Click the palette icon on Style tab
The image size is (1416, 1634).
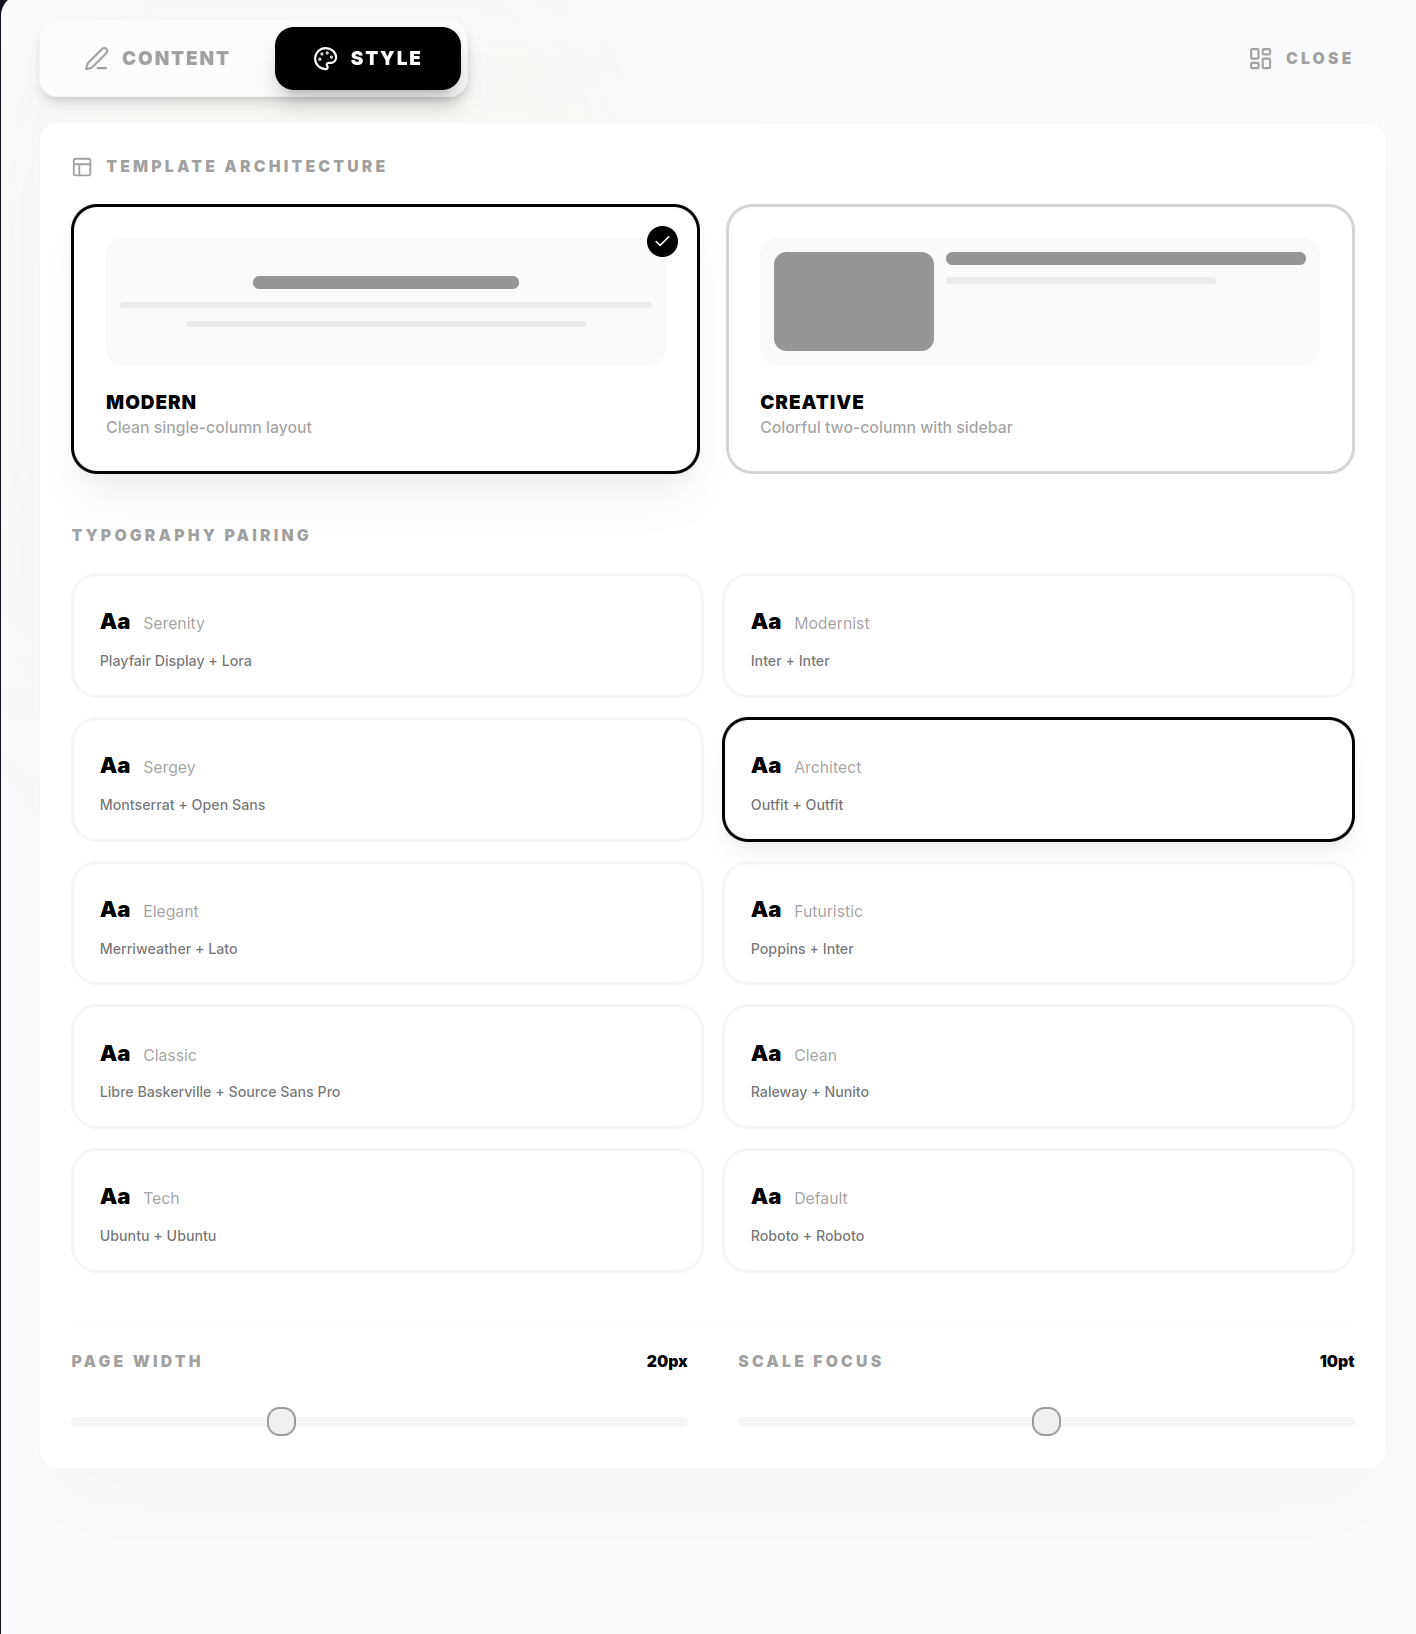[x=326, y=59]
